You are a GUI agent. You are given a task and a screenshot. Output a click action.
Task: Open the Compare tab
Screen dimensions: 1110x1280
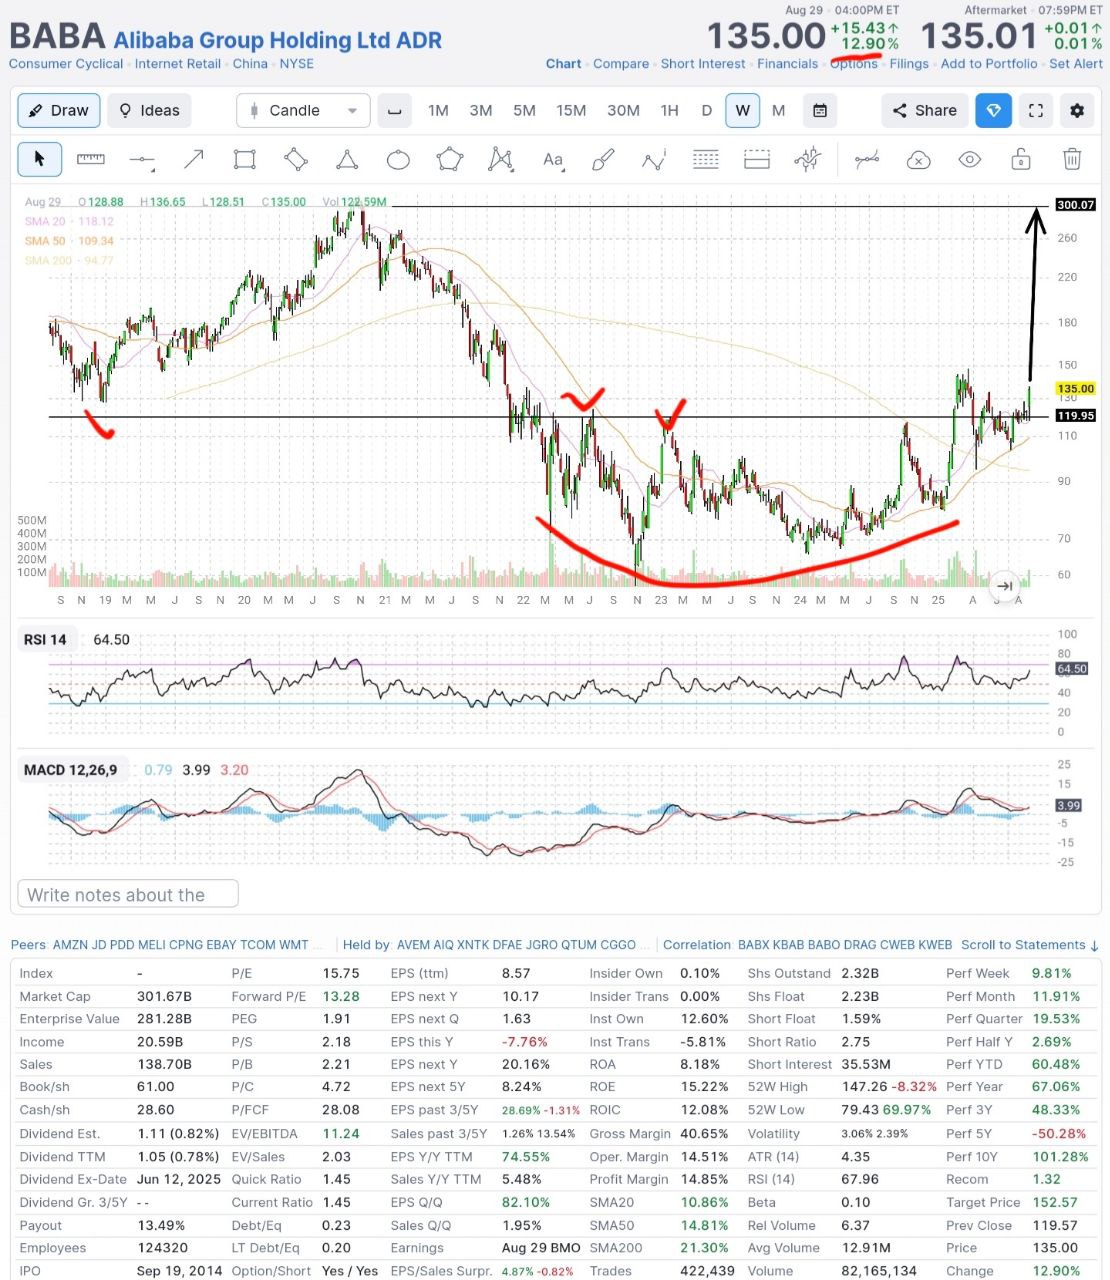621,64
